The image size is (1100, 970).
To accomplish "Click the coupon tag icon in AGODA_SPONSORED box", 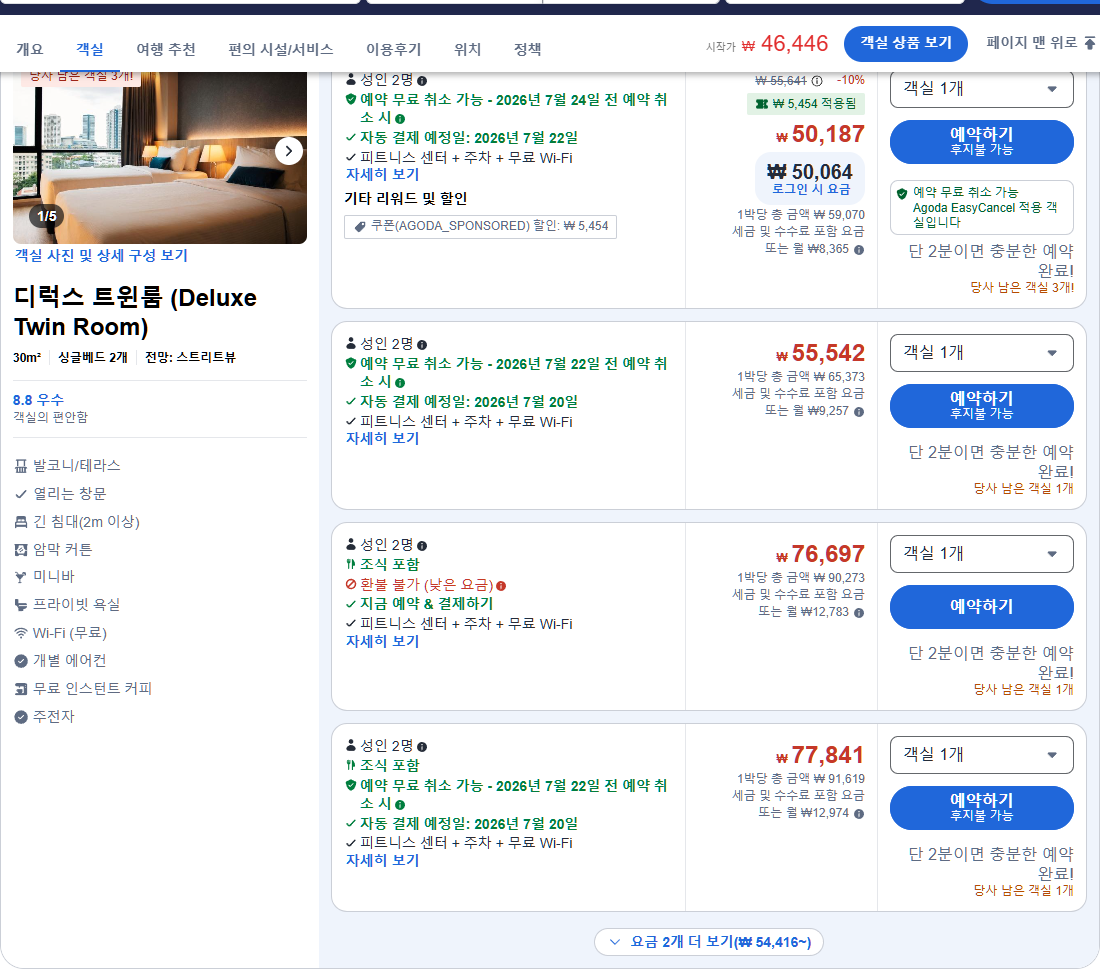I will 360,227.
